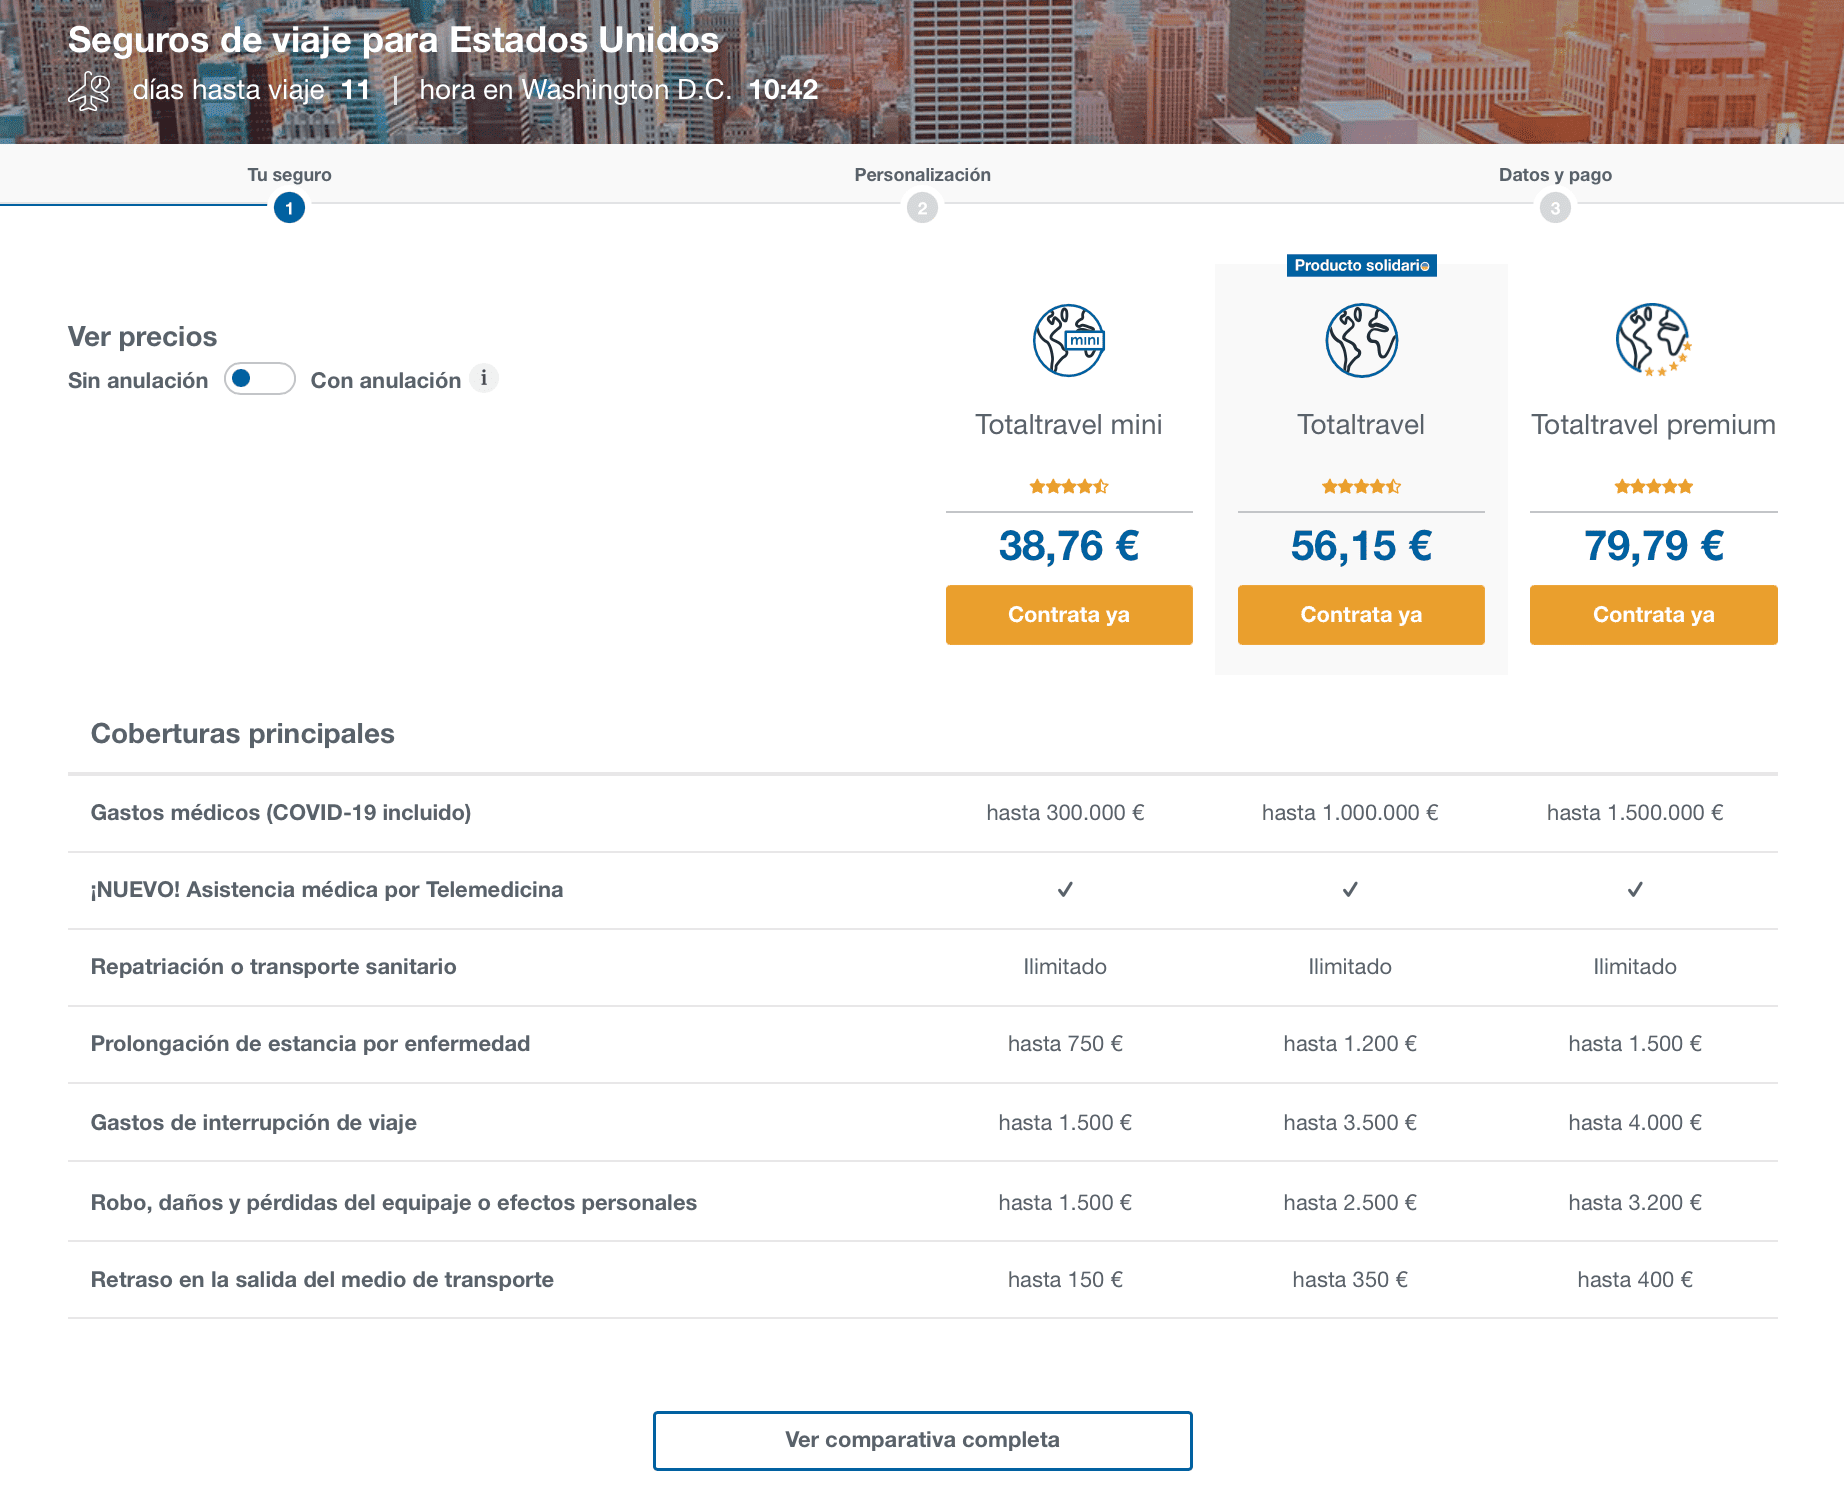The height and width of the screenshot is (1508, 1844).
Task: Select the Con anulación label
Action: pyautogui.click(x=386, y=380)
